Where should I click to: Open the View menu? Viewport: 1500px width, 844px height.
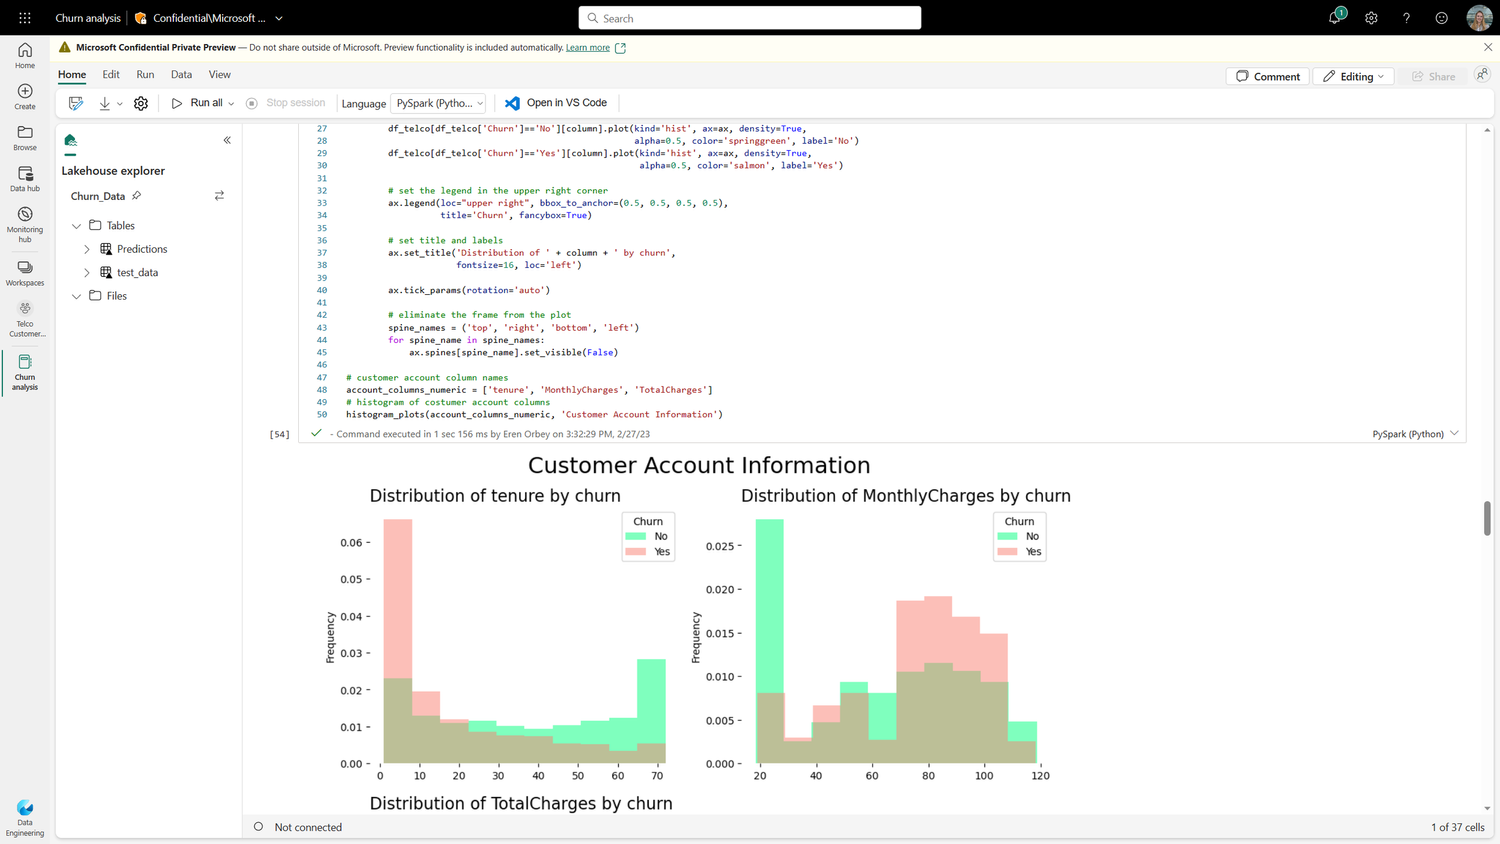point(220,74)
